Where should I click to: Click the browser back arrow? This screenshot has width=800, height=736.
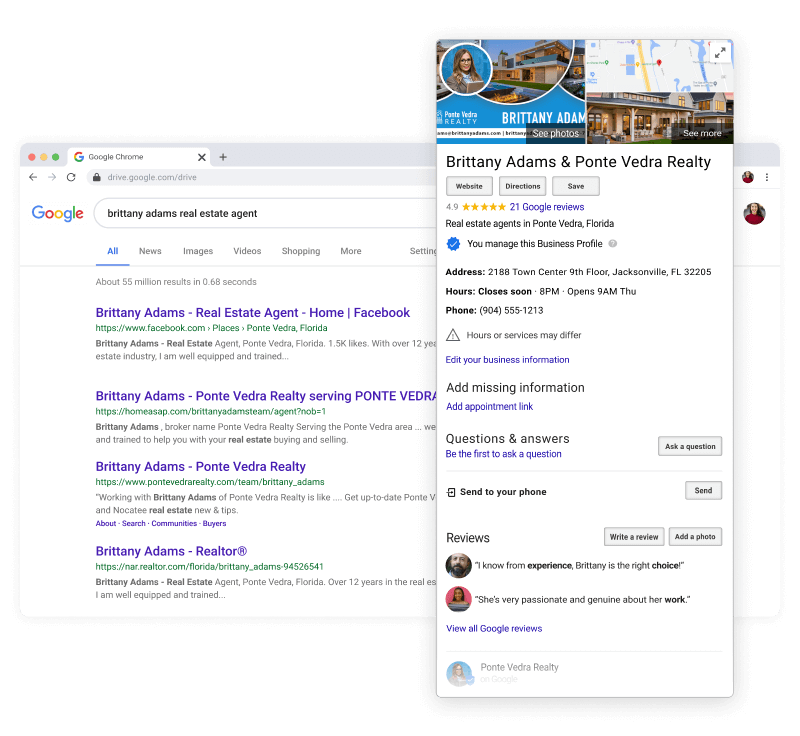point(33,177)
